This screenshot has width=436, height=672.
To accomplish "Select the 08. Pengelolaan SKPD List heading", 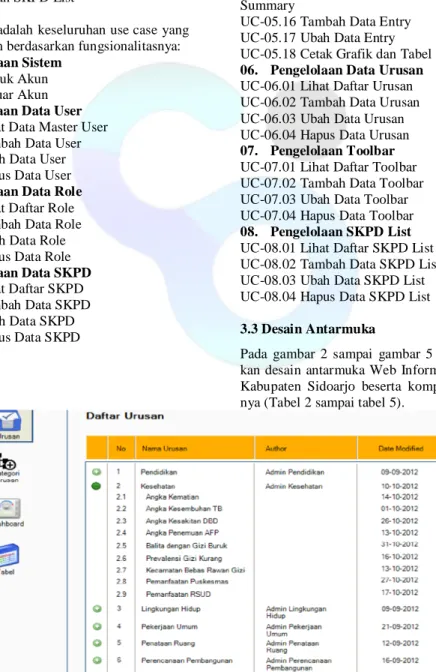I will pos(325,231).
